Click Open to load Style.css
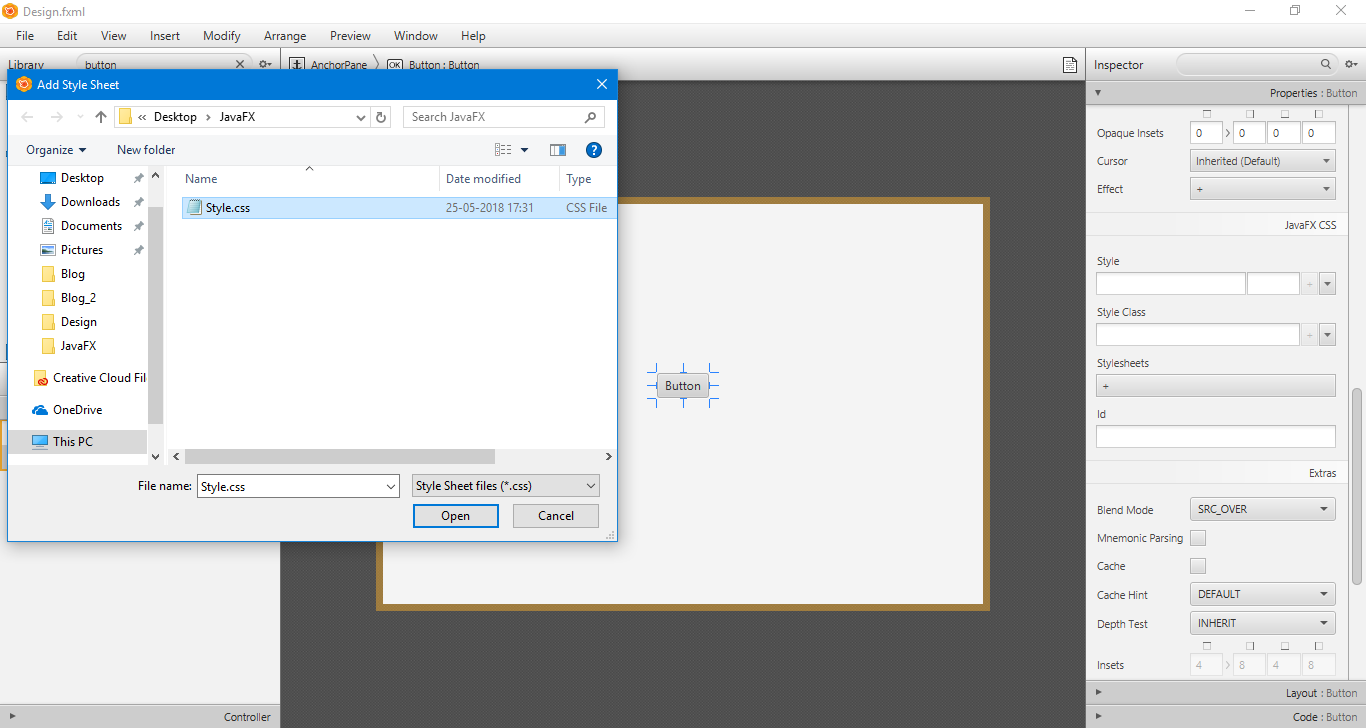 tap(455, 515)
